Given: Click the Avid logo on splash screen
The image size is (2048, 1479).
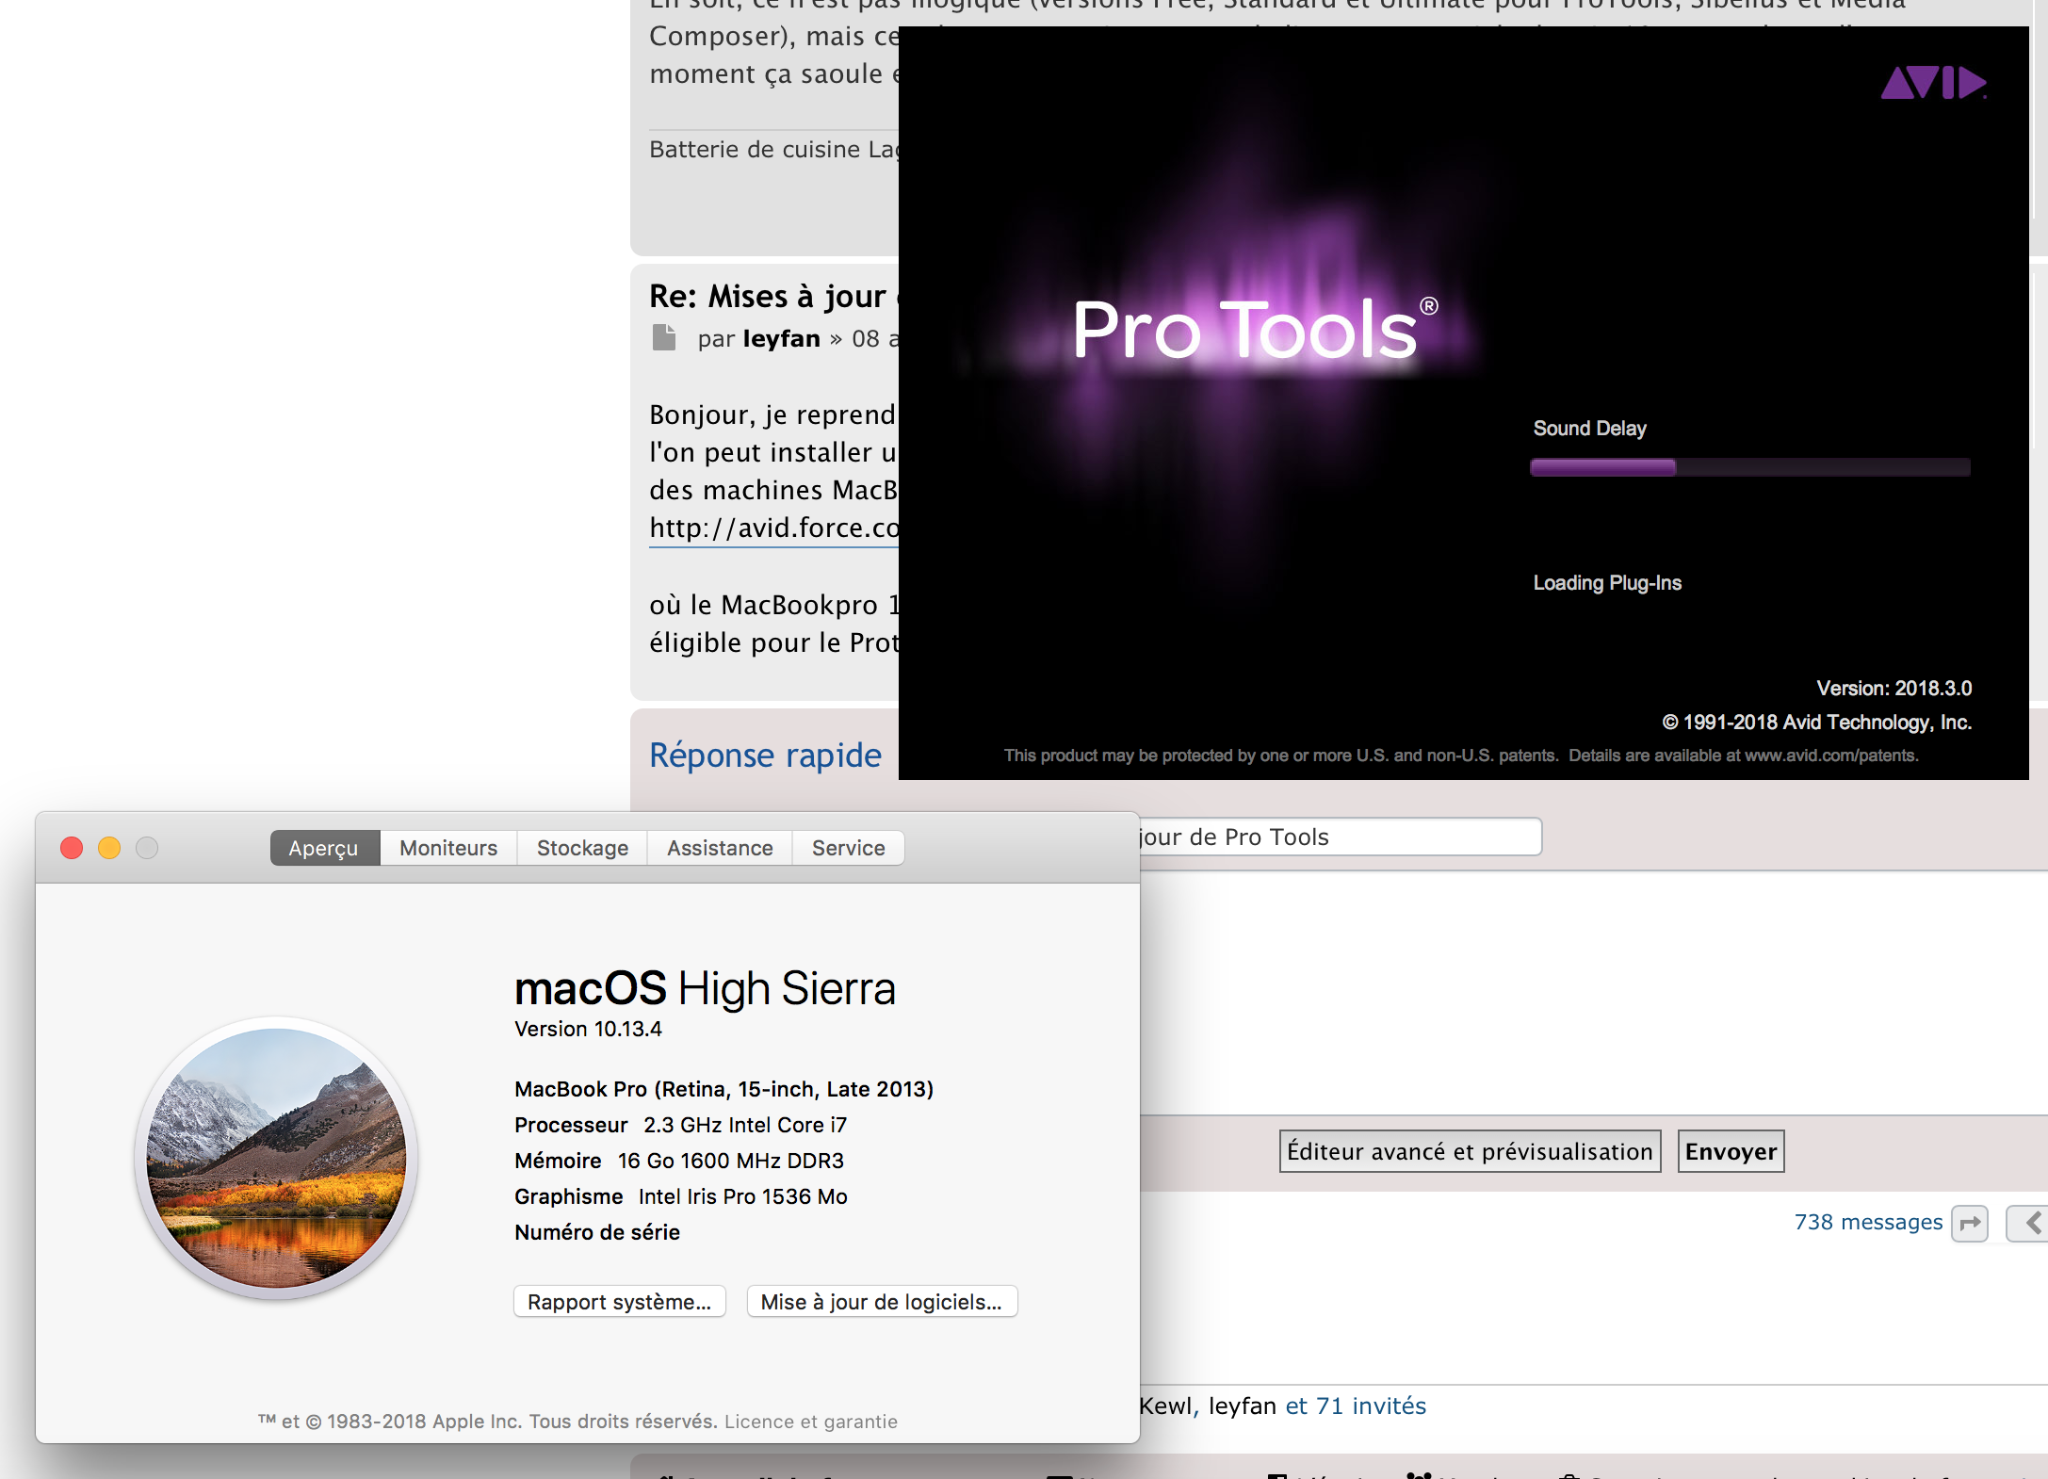Looking at the screenshot, I should 1932,83.
